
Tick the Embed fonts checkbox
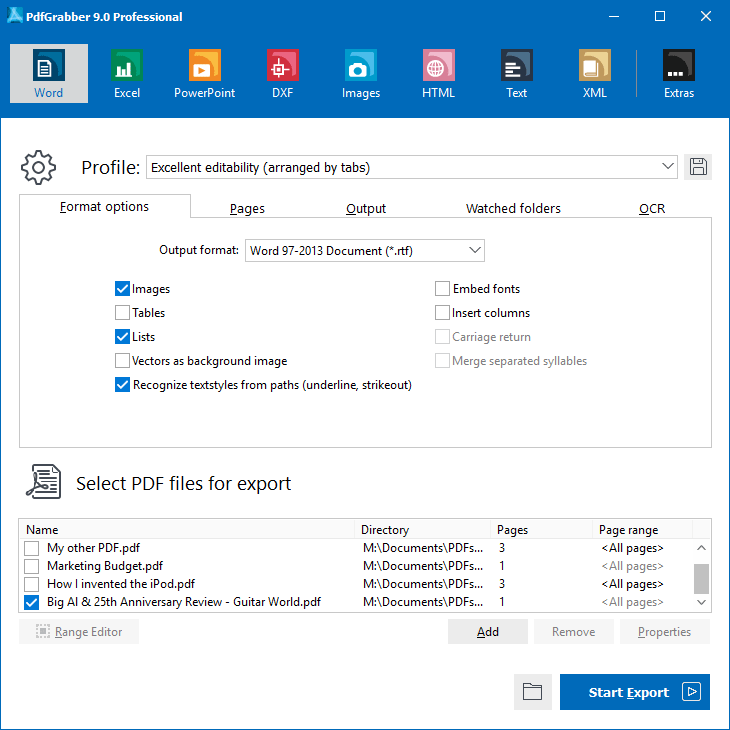click(442, 289)
